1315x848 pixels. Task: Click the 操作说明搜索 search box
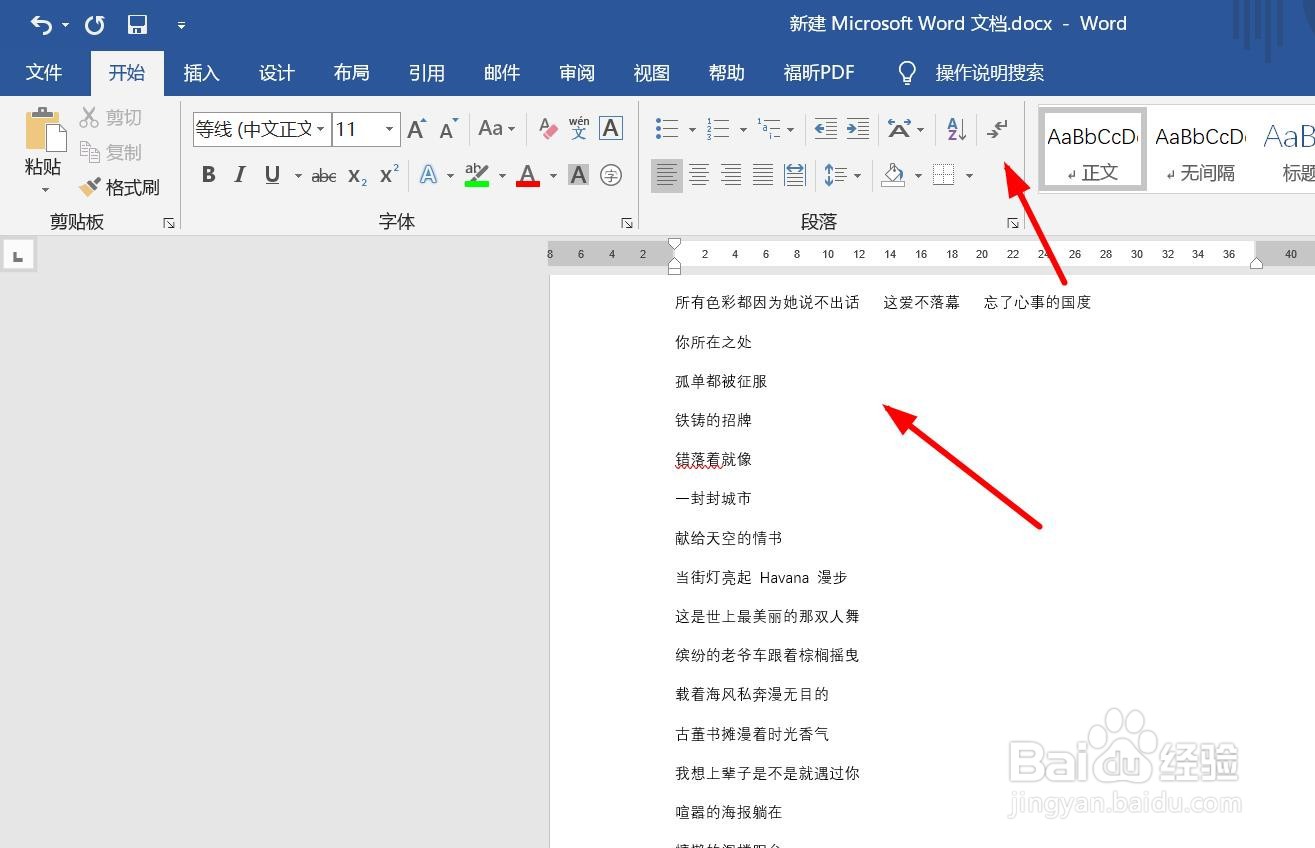(x=970, y=73)
